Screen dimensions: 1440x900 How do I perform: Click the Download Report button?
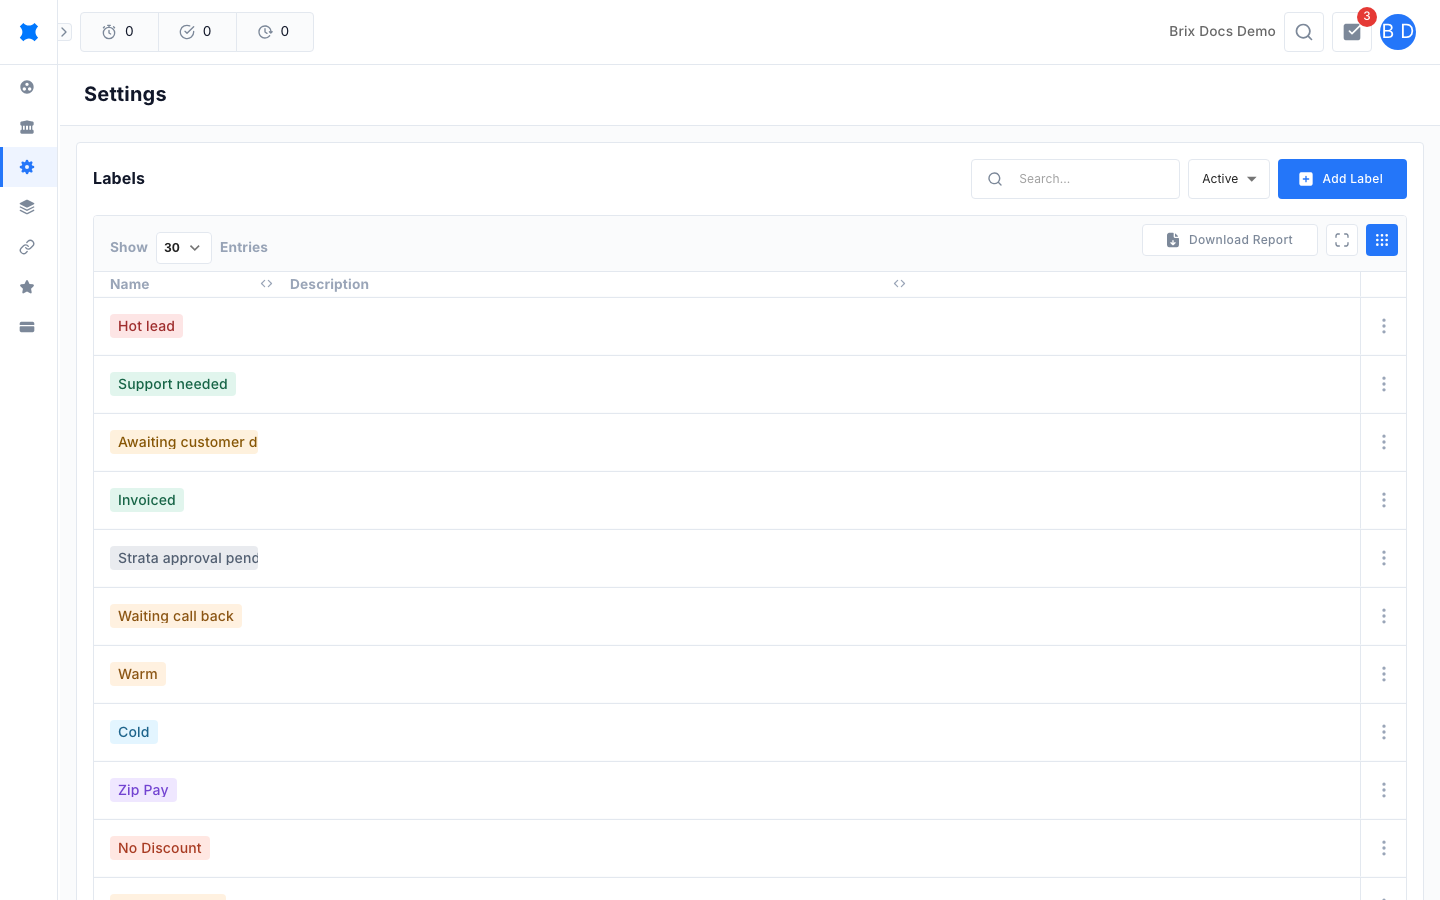(x=1230, y=240)
